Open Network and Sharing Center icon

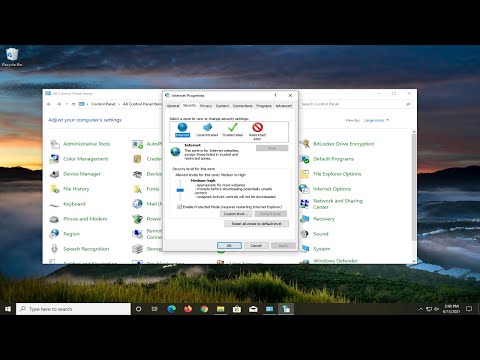click(304, 204)
